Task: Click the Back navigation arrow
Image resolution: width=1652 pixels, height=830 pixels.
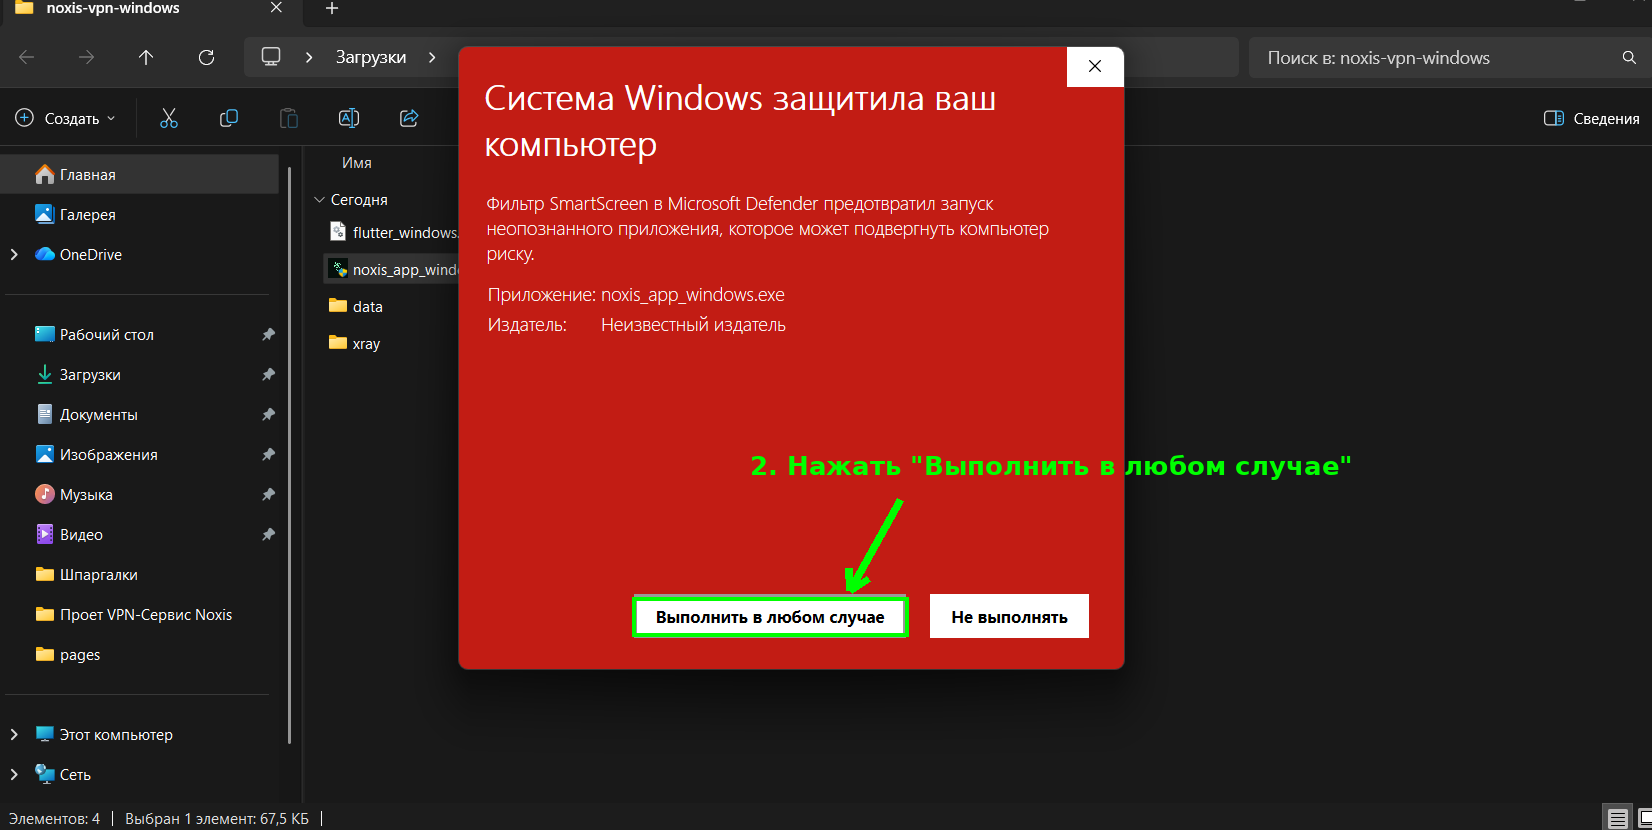Action: [x=27, y=57]
